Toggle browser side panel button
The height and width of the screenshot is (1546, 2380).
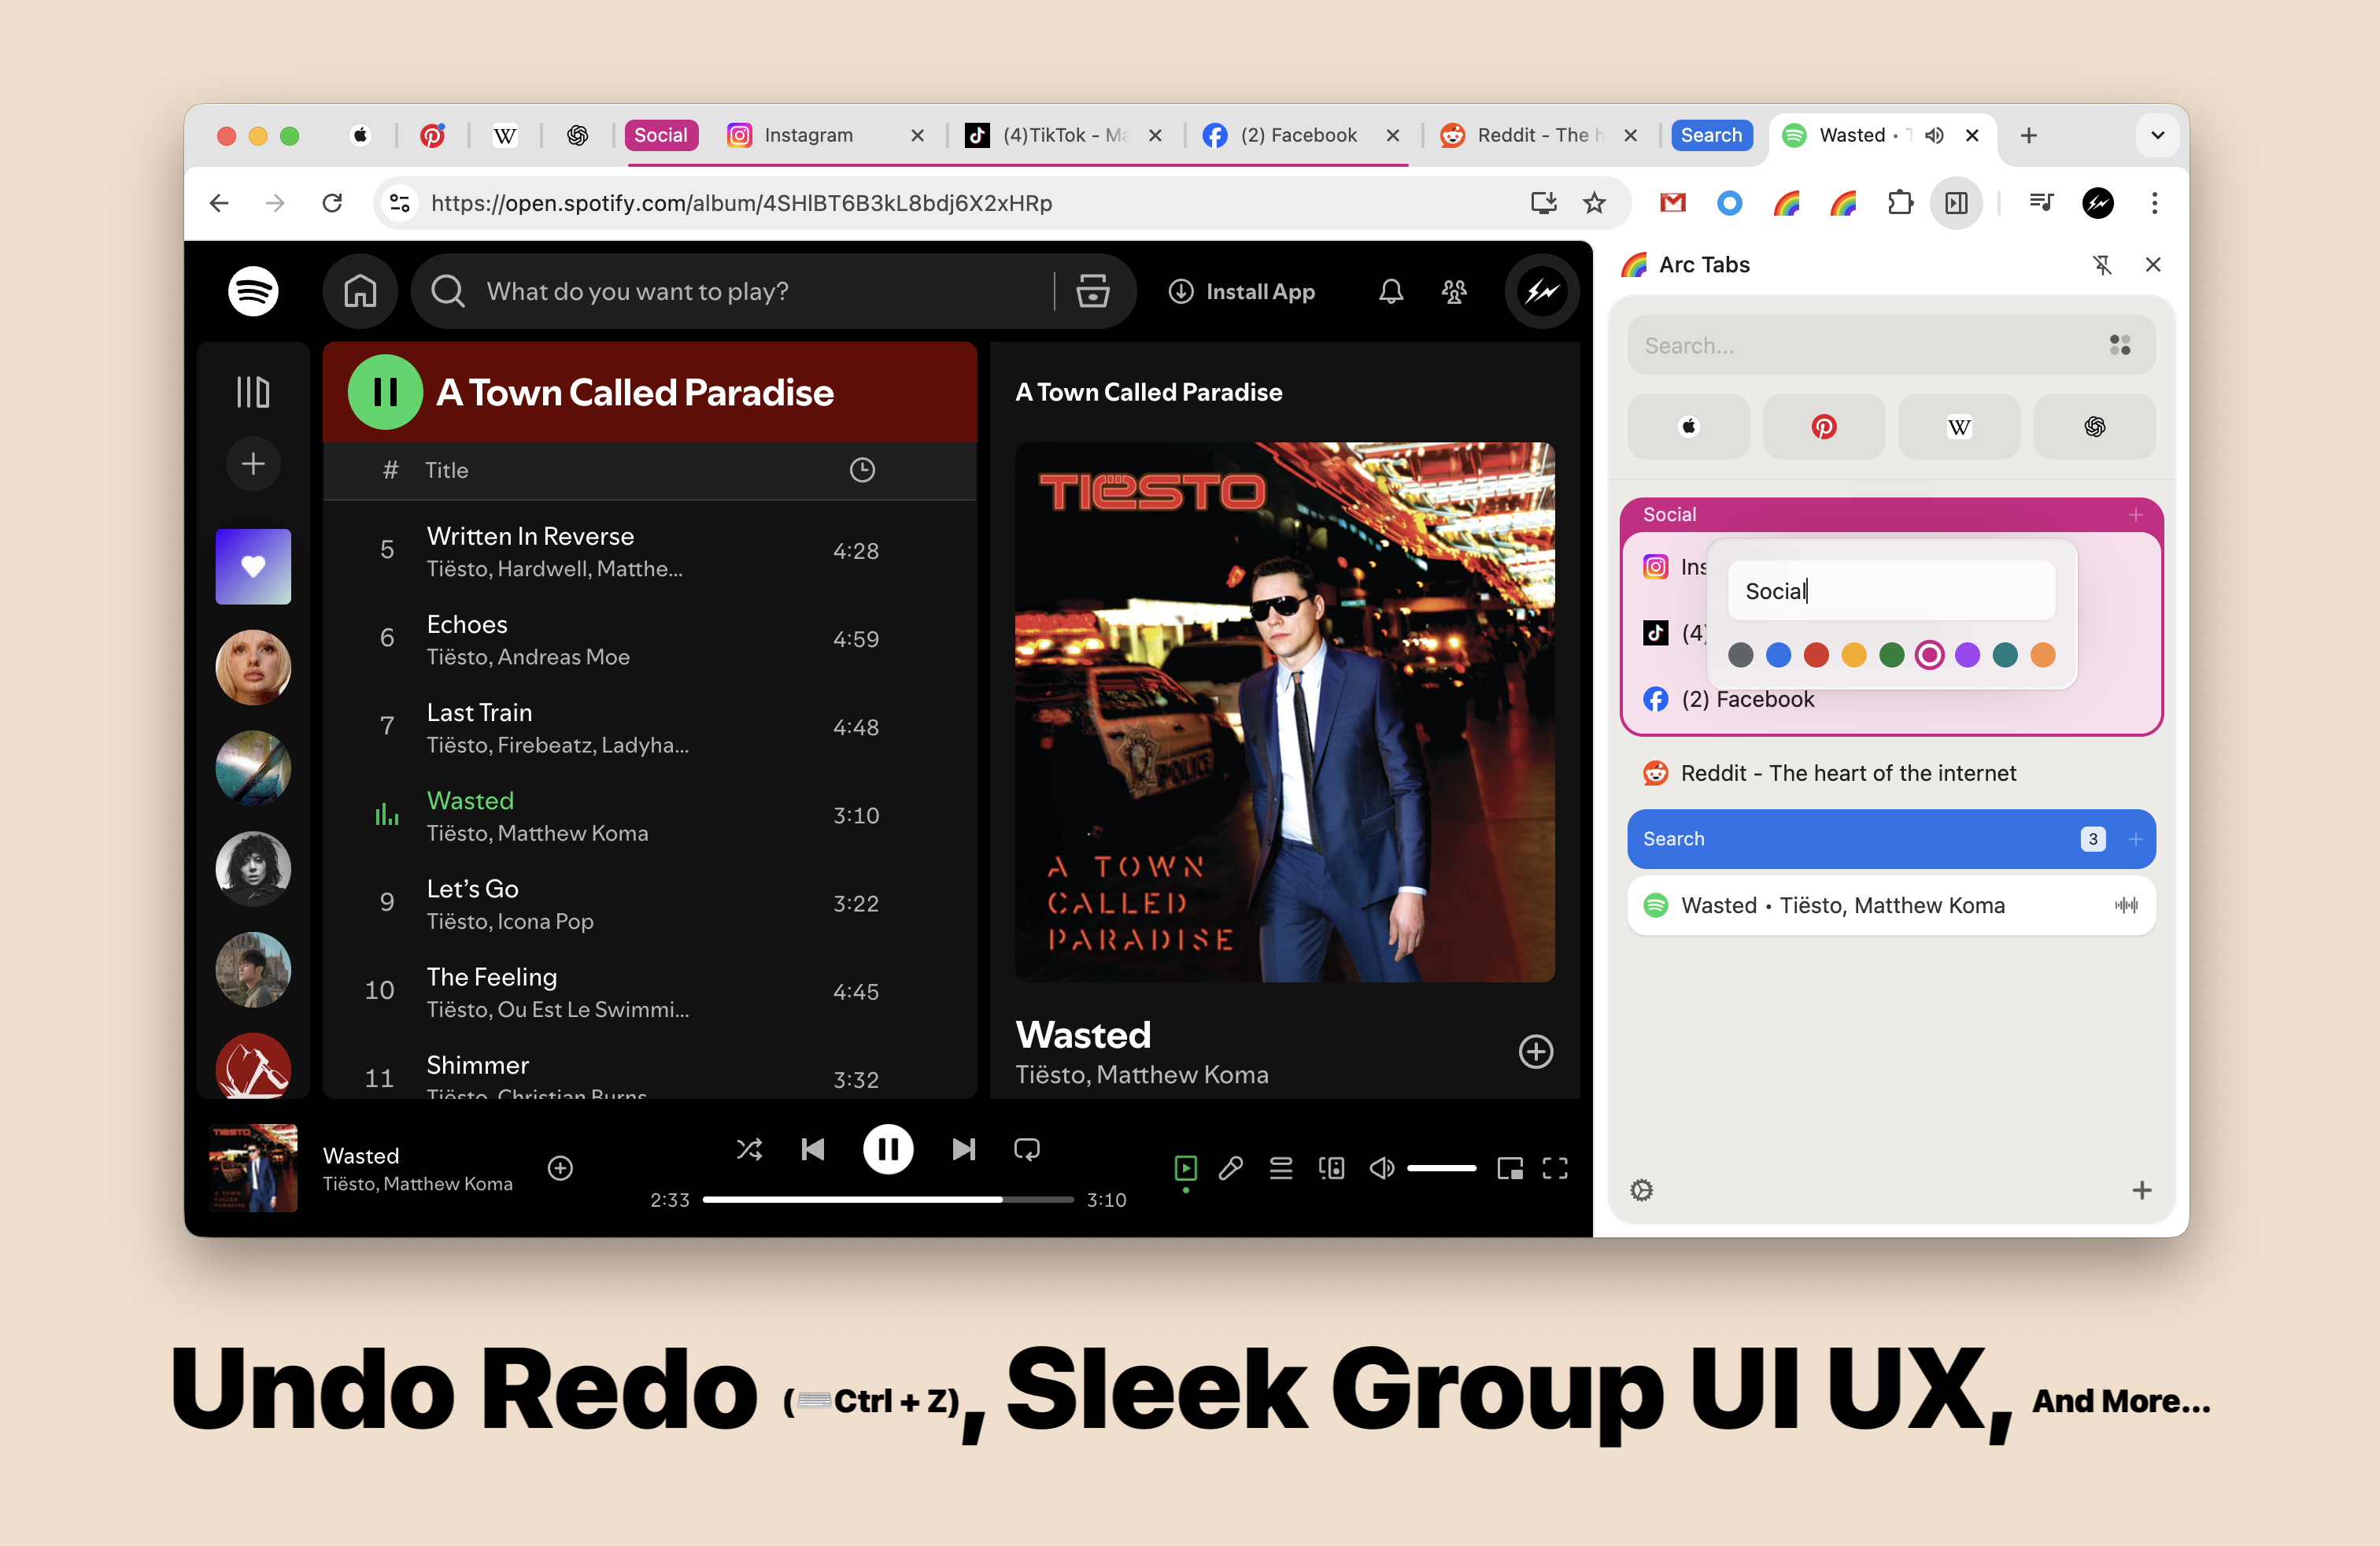click(x=1956, y=203)
